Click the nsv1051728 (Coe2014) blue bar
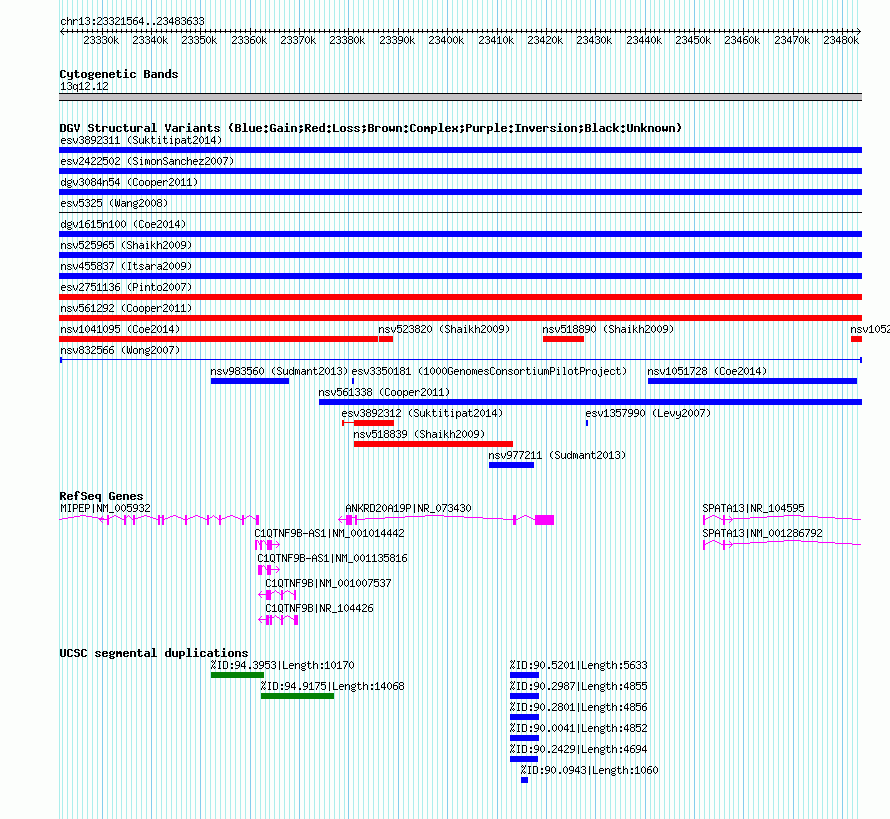Viewport: 890px width, 819px height. click(x=752, y=381)
